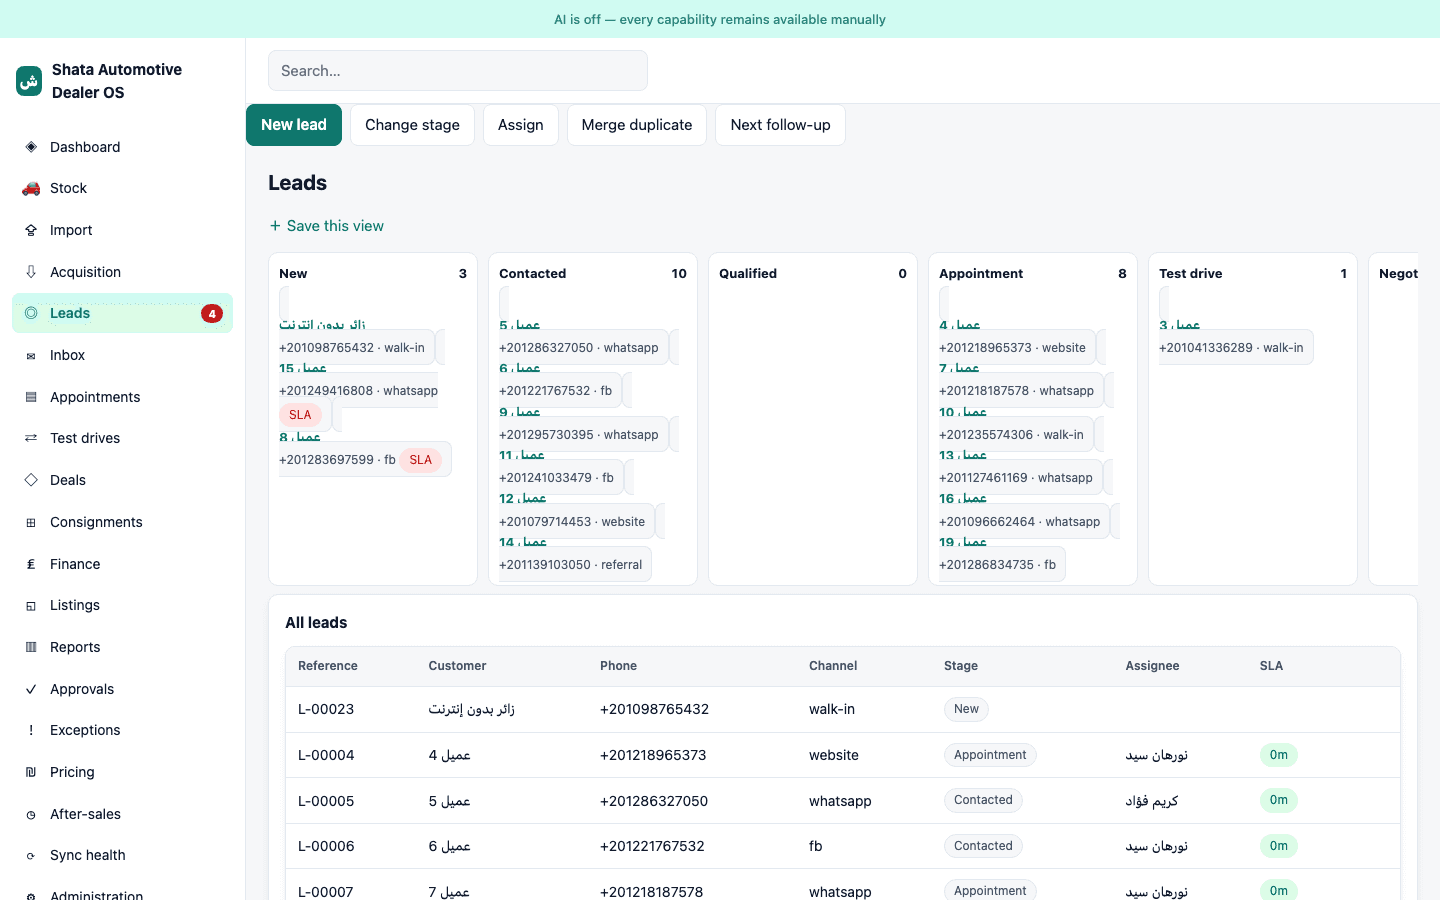Click the Finance pound icon
Screen dimensions: 1440x900
tap(31, 564)
